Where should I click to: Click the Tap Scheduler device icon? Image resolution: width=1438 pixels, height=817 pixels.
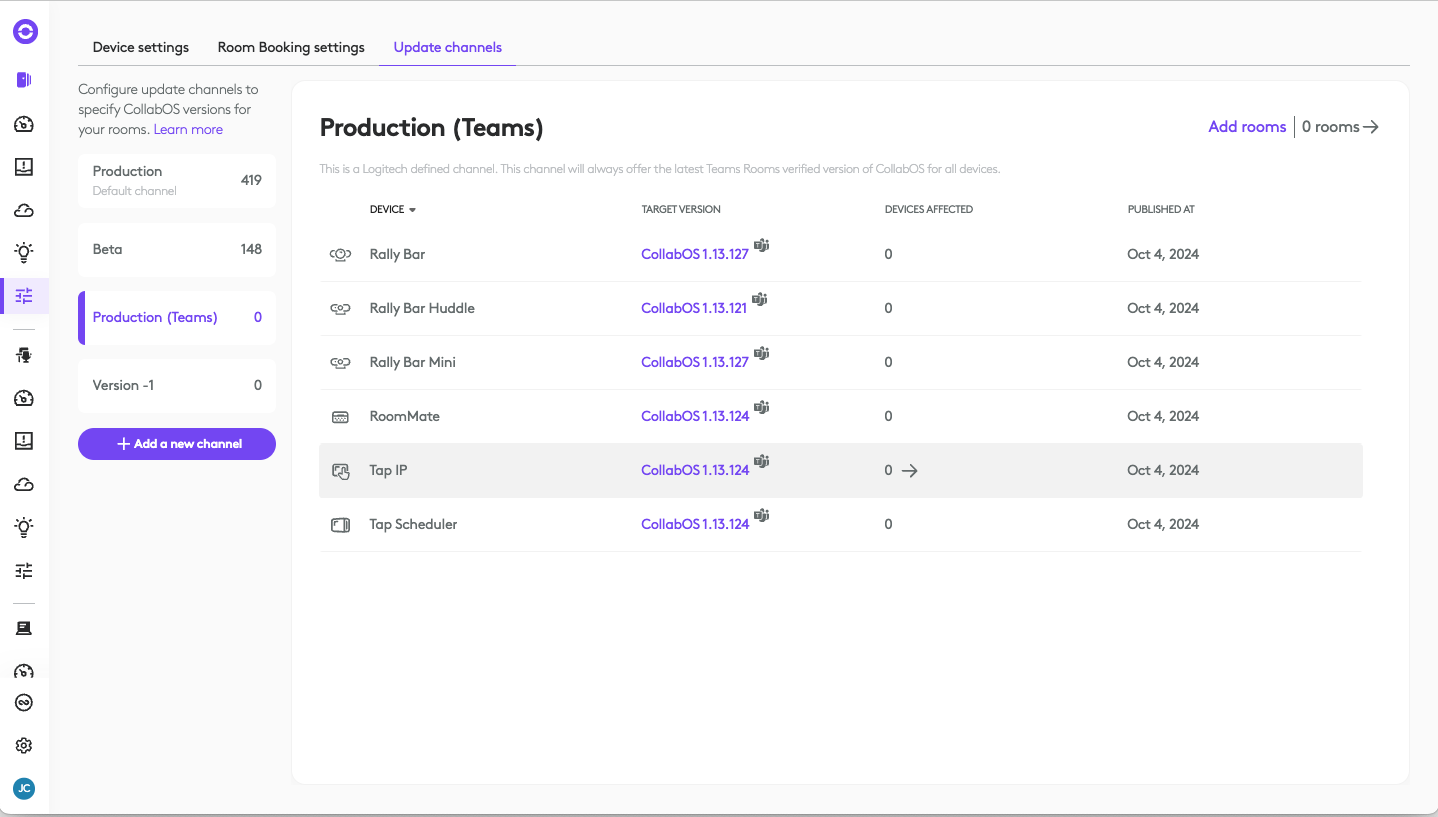[x=340, y=524]
